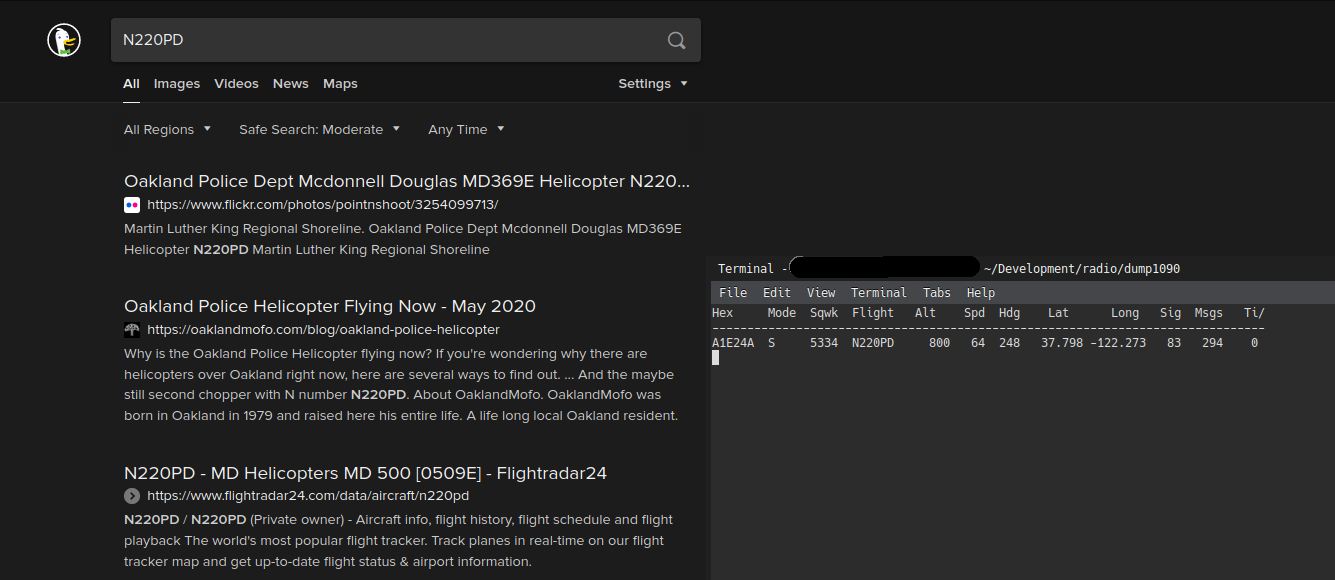Image resolution: width=1335 pixels, height=580 pixels.
Task: Open the N220PD MD Helicopters Flightradar24 result
Action: [x=365, y=473]
